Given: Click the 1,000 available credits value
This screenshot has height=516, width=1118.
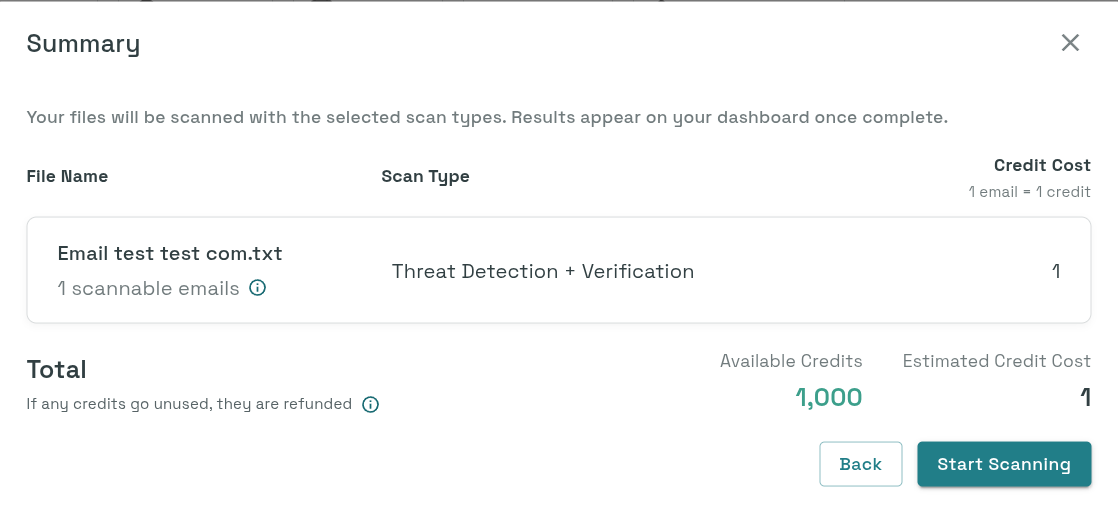Looking at the screenshot, I should click(829, 397).
